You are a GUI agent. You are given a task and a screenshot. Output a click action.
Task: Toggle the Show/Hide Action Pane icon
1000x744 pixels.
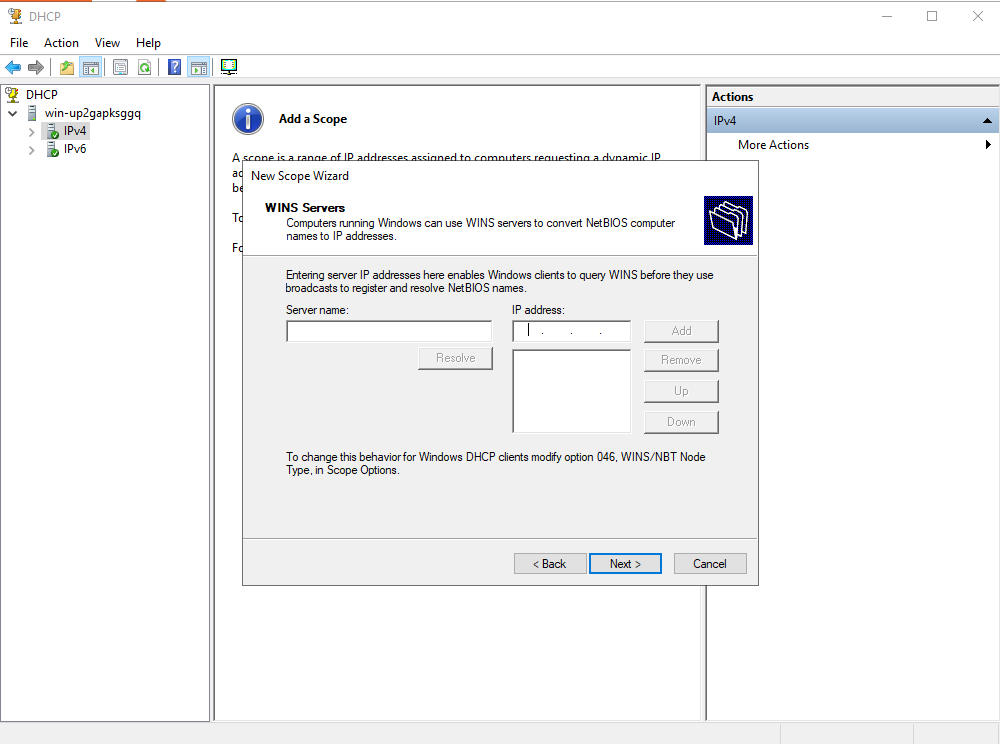[199, 67]
